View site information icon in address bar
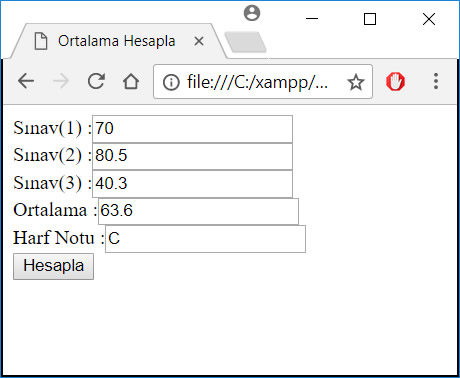 (171, 82)
